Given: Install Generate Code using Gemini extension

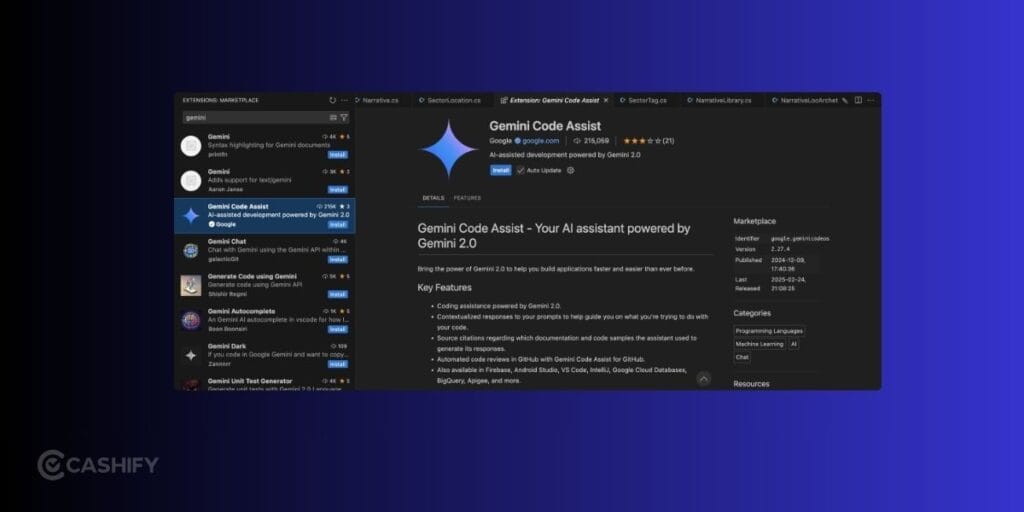Looking at the screenshot, I should click(338, 295).
